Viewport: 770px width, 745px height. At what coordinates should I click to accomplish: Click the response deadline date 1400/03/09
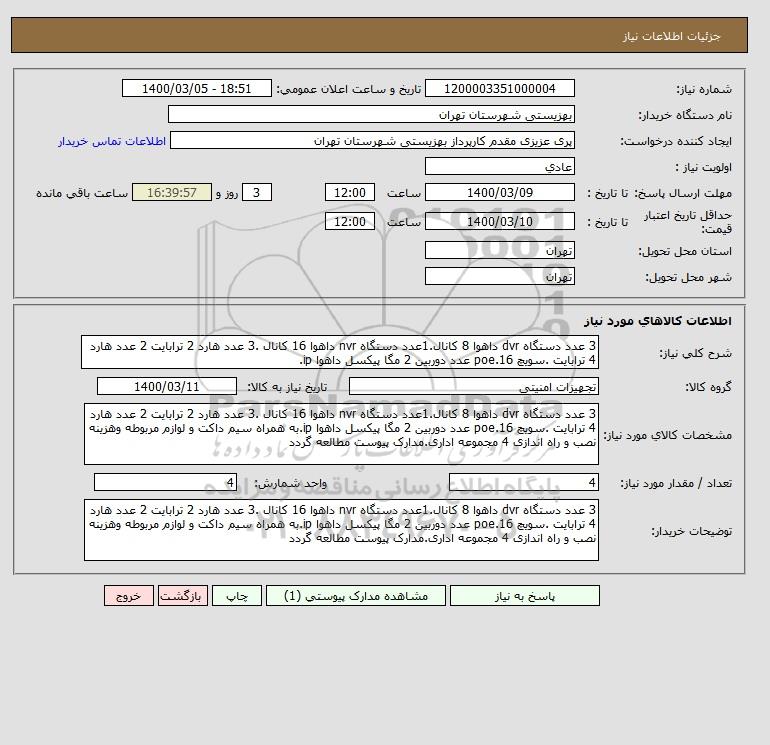499,193
